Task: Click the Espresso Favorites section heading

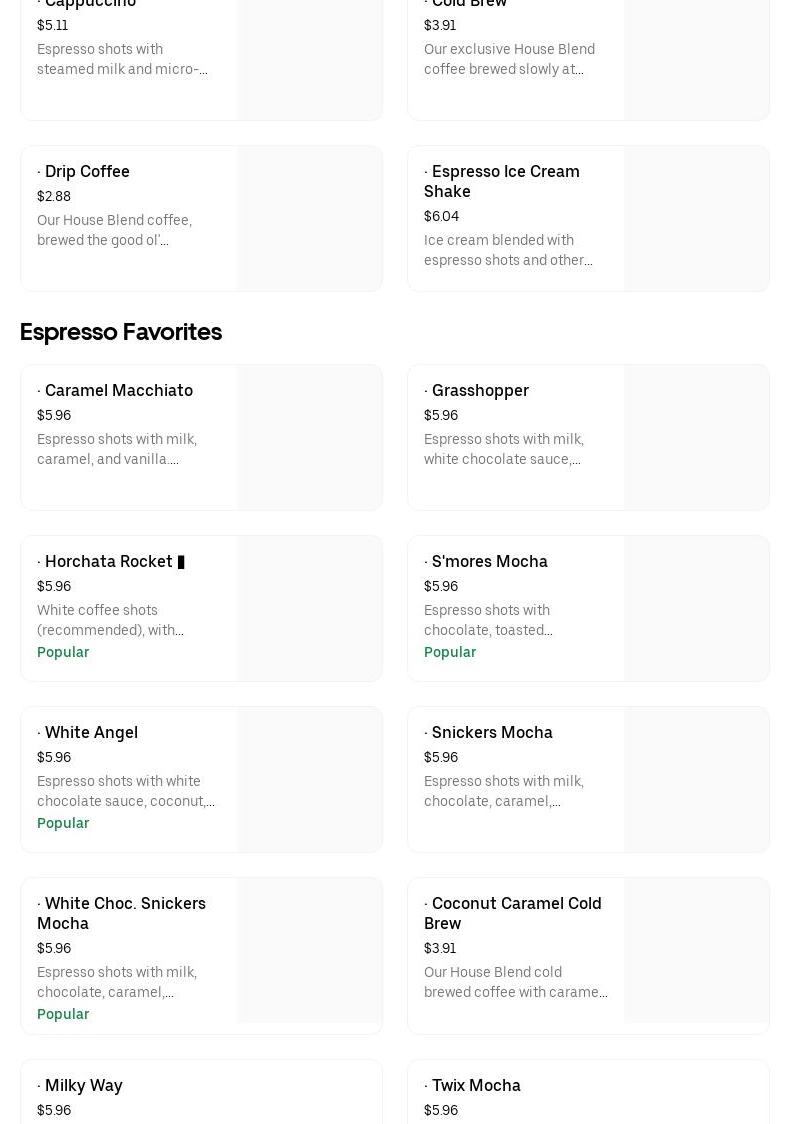Action: click(x=121, y=332)
